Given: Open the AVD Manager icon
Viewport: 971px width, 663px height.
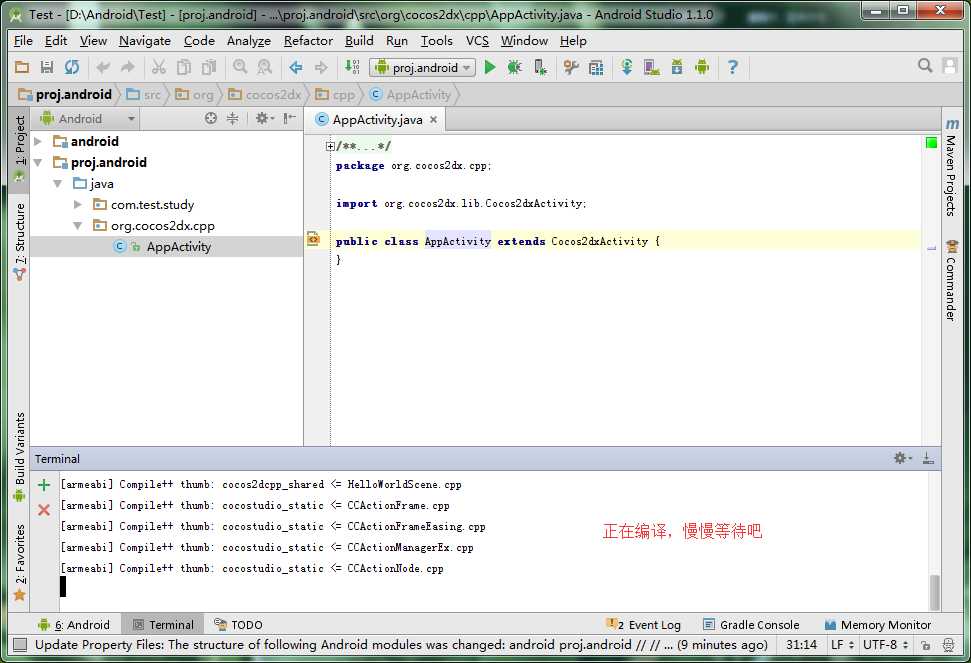Looking at the screenshot, I should pyautogui.click(x=651, y=67).
